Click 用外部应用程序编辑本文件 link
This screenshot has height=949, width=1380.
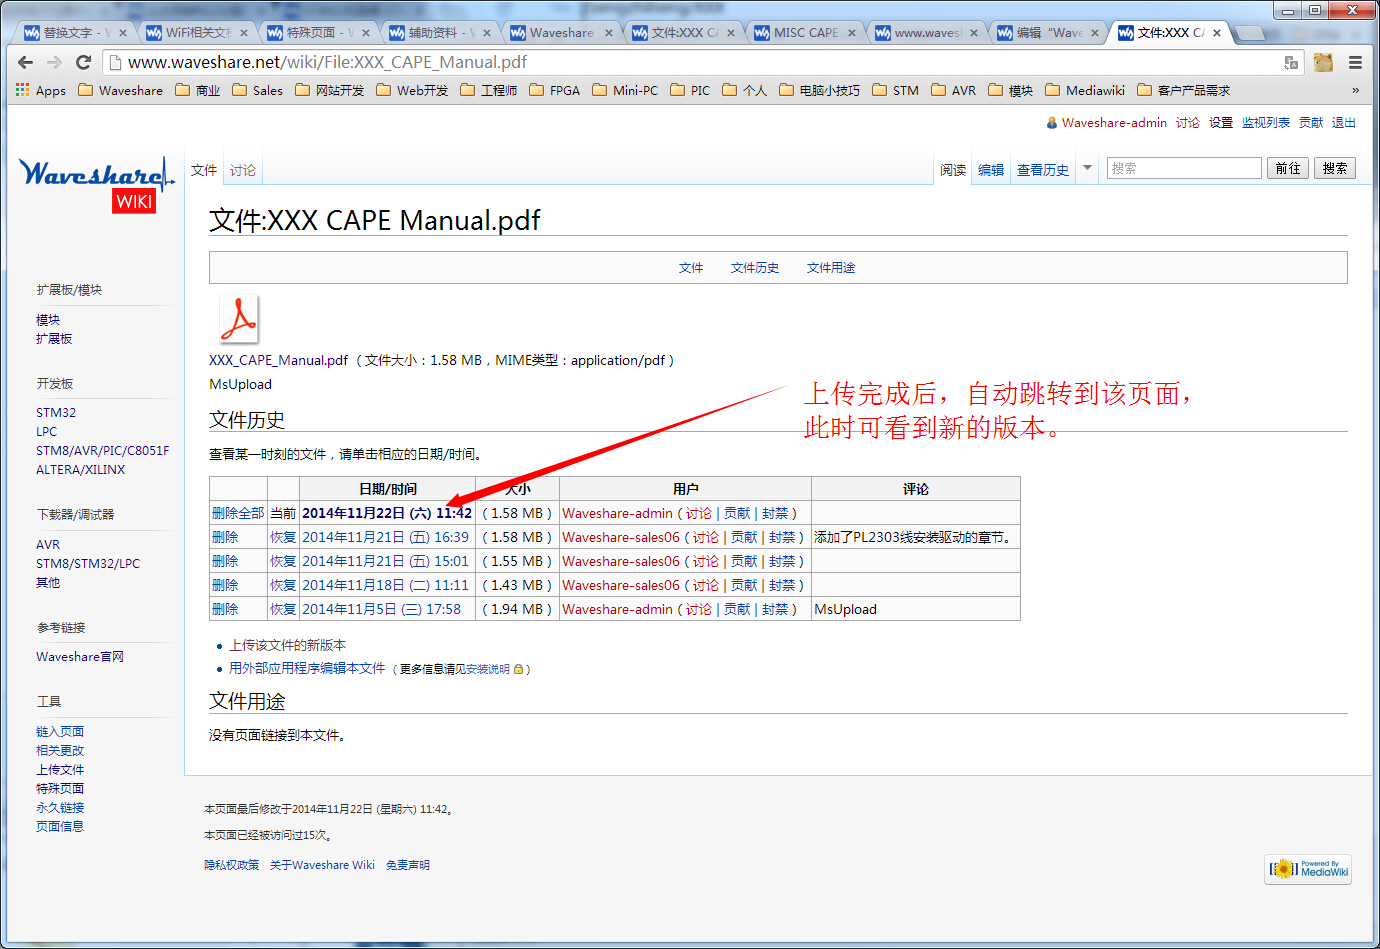click(307, 669)
